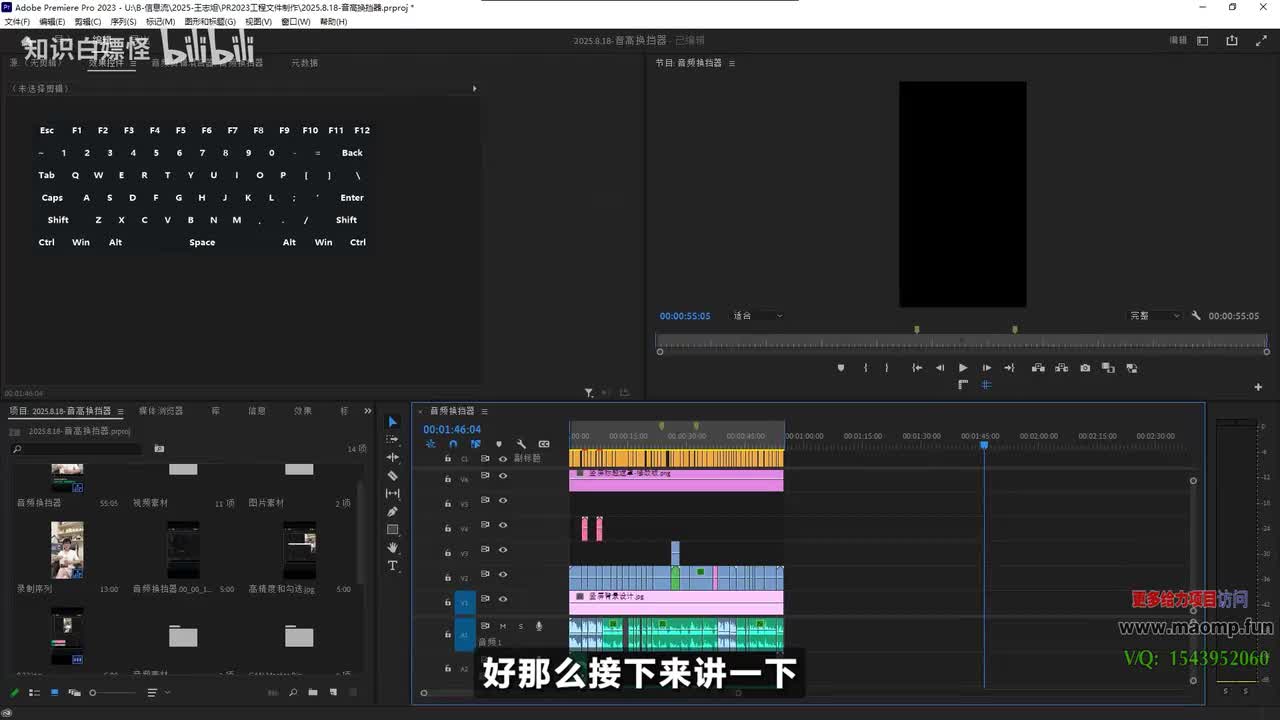Select the Selection arrow tool
The width and height of the screenshot is (1280, 720).
[x=392, y=422]
